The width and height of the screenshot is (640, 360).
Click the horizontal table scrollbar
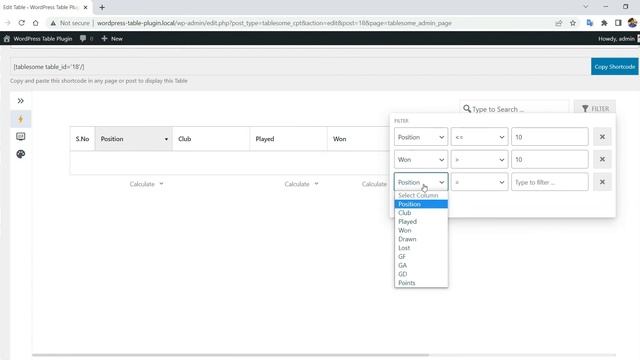pyautogui.click(x=231, y=355)
